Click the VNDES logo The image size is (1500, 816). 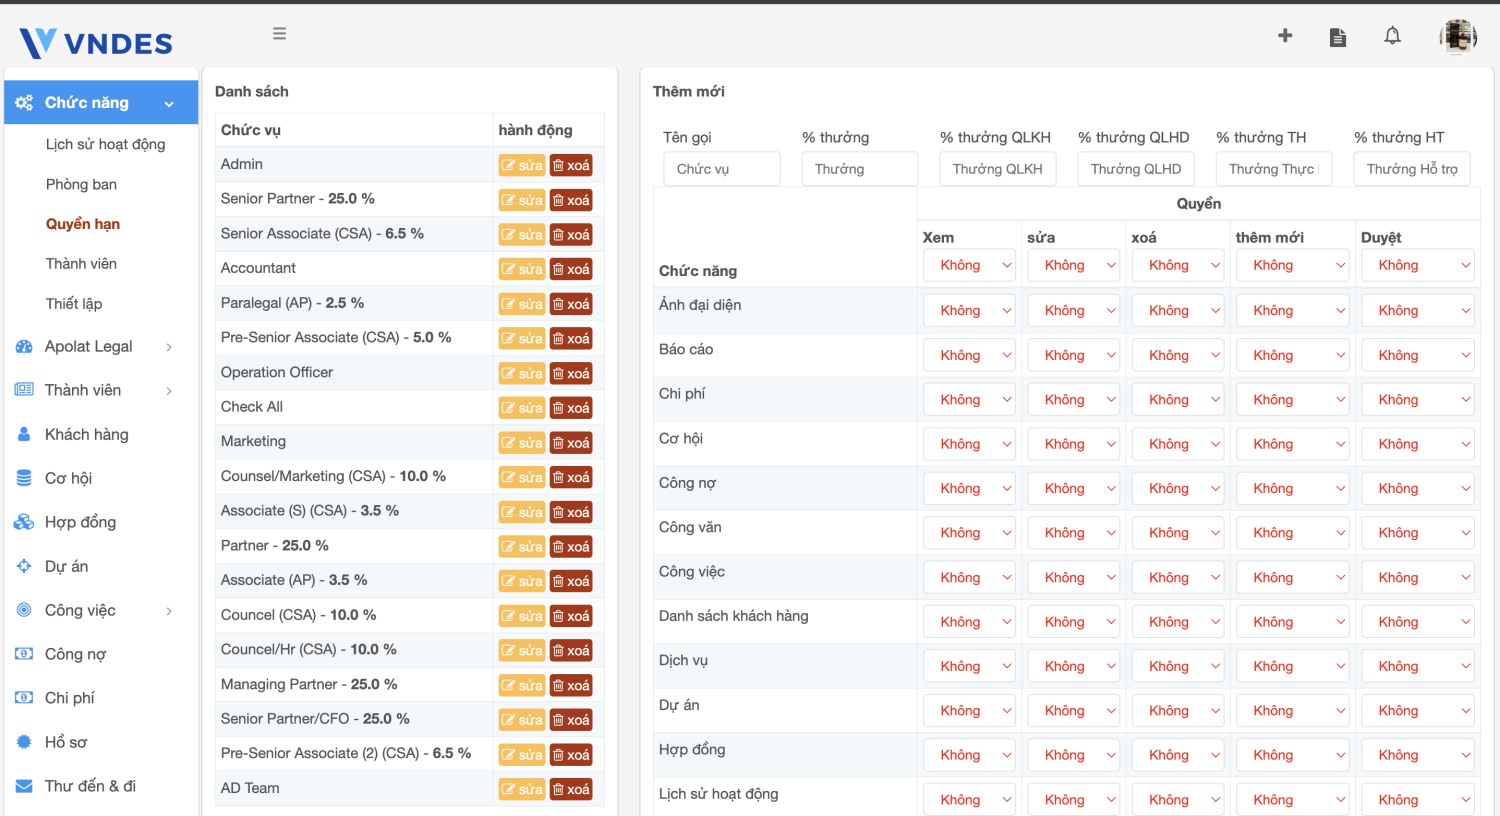[96, 43]
